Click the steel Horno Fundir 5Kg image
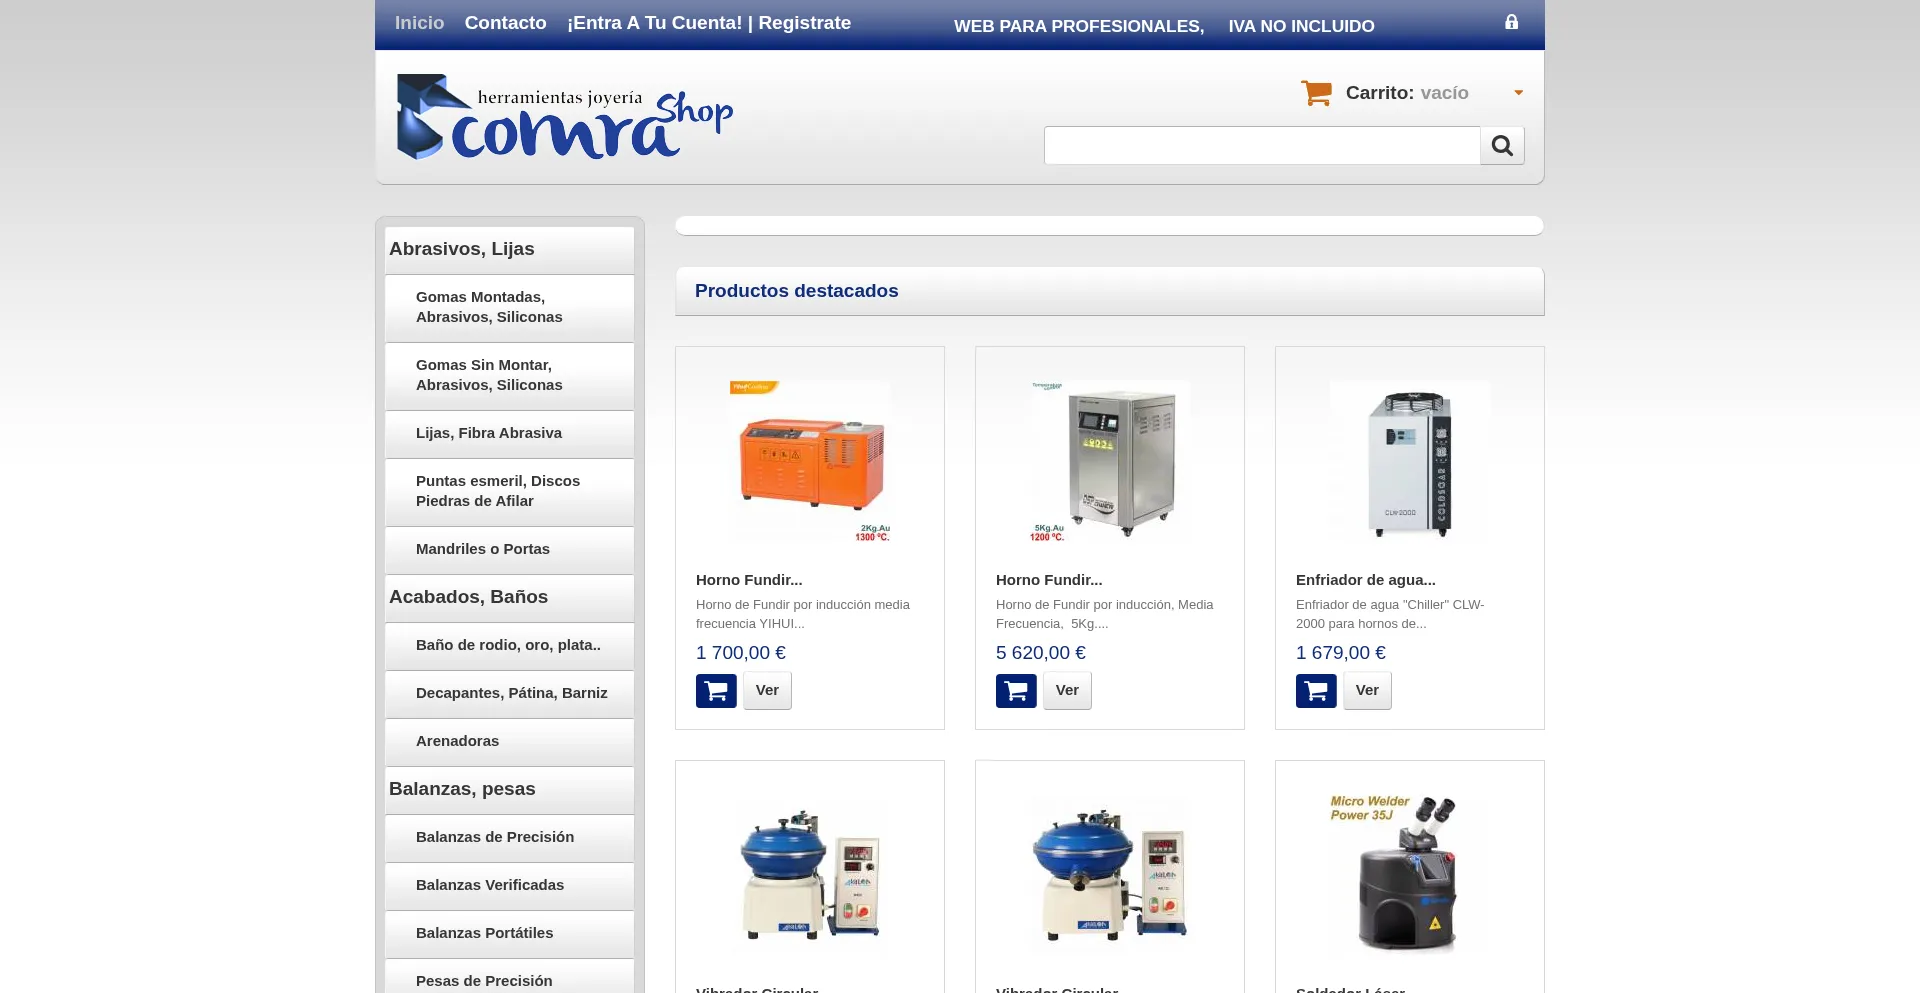1920x993 pixels. click(x=1110, y=461)
